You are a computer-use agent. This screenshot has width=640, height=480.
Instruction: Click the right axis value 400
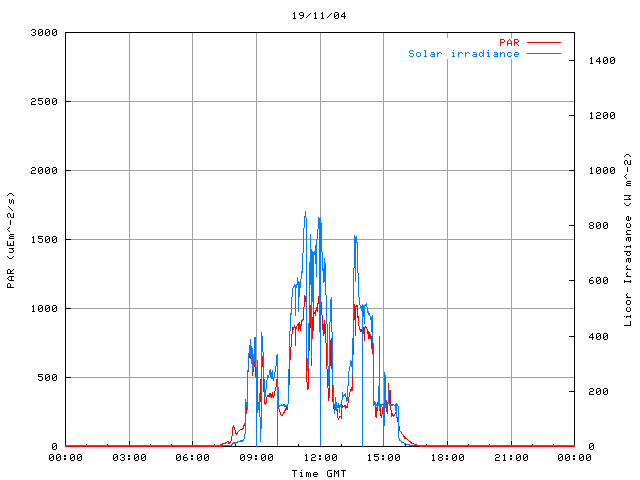click(x=598, y=337)
